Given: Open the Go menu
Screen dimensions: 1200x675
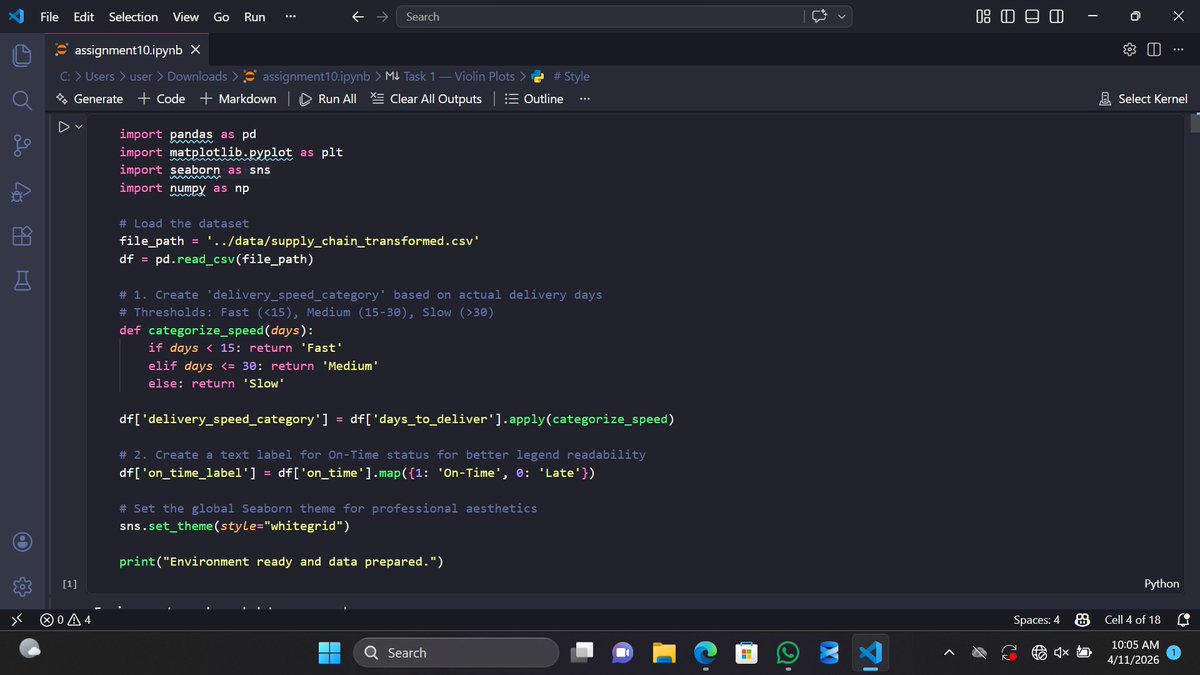Looking at the screenshot, I should pos(221,16).
